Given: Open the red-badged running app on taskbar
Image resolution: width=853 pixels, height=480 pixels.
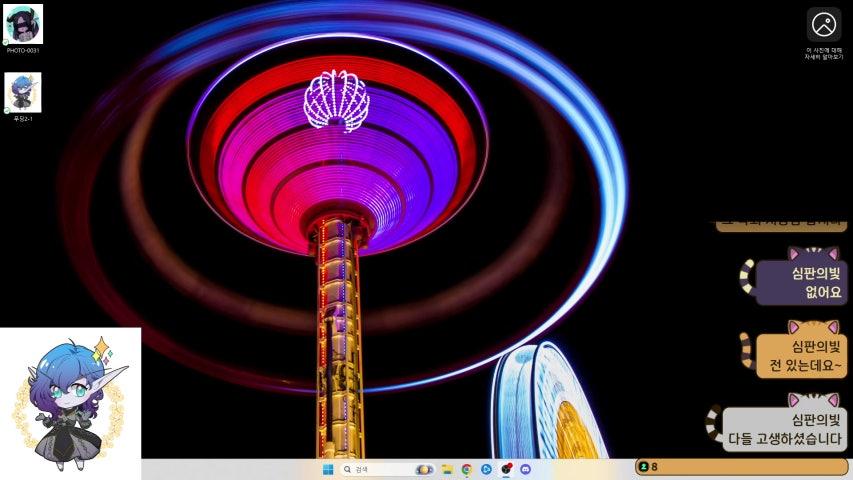Looking at the screenshot, I should coord(506,469).
